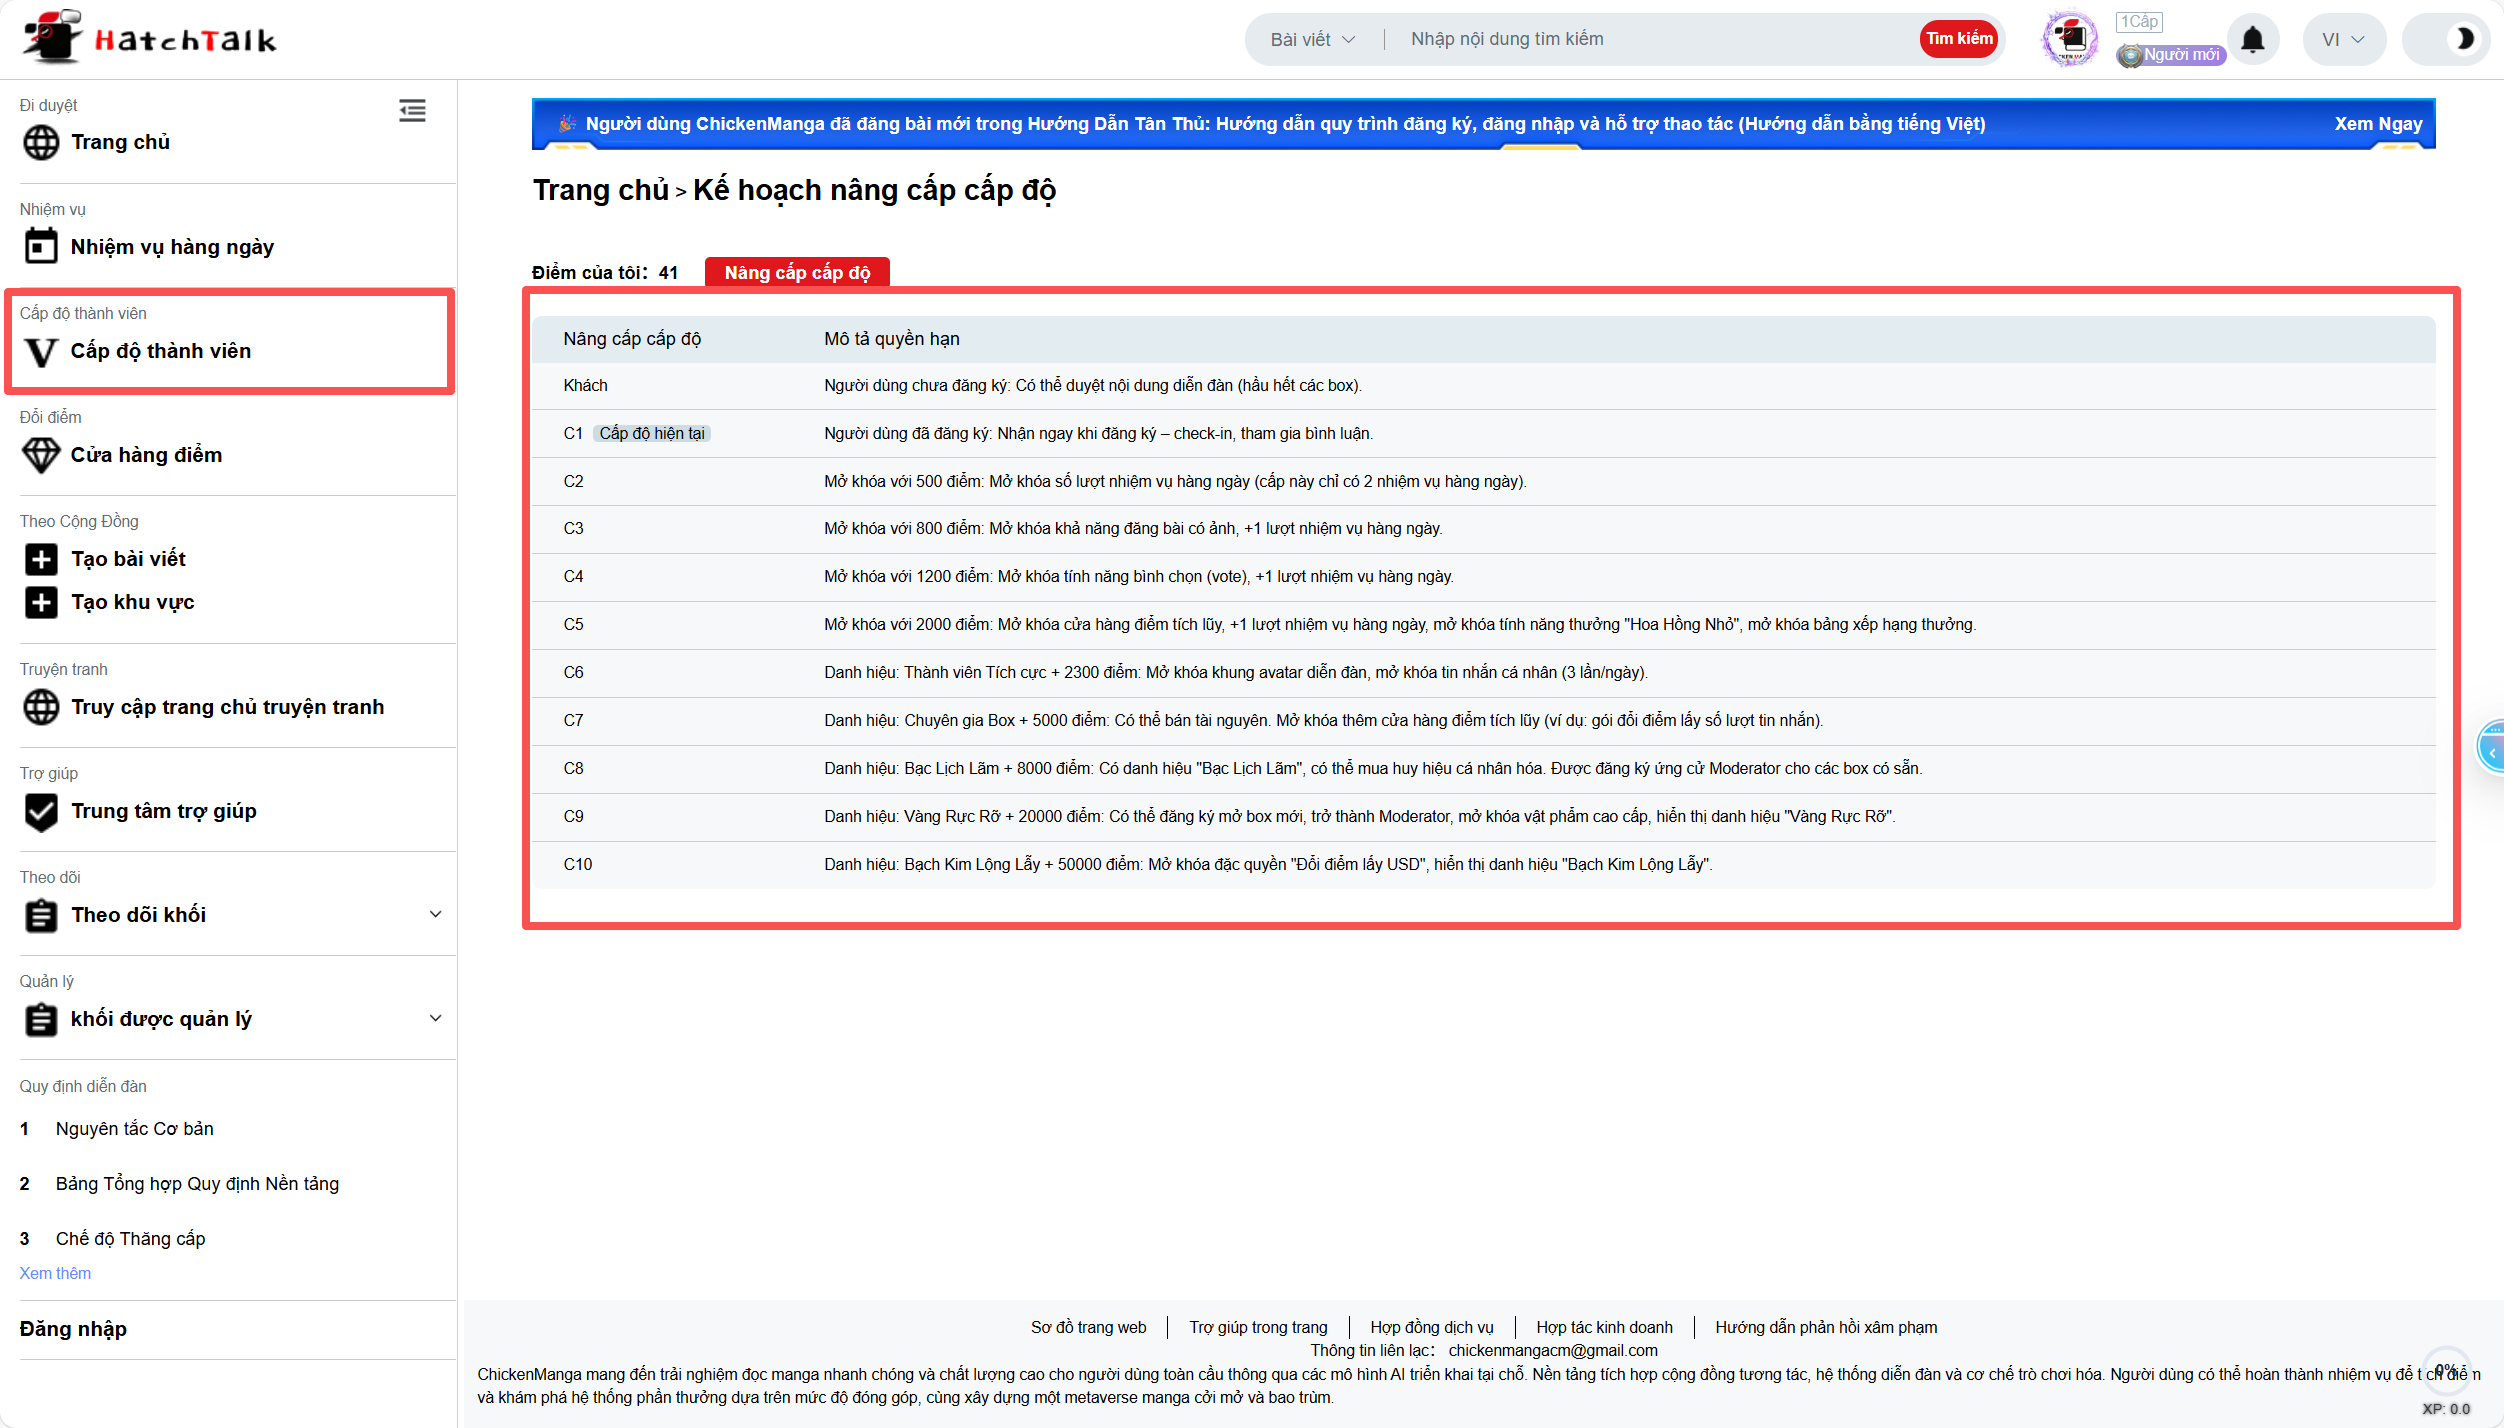This screenshot has width=2504, height=1428.
Task: Expand khối được quản lý section
Action: [x=435, y=1019]
